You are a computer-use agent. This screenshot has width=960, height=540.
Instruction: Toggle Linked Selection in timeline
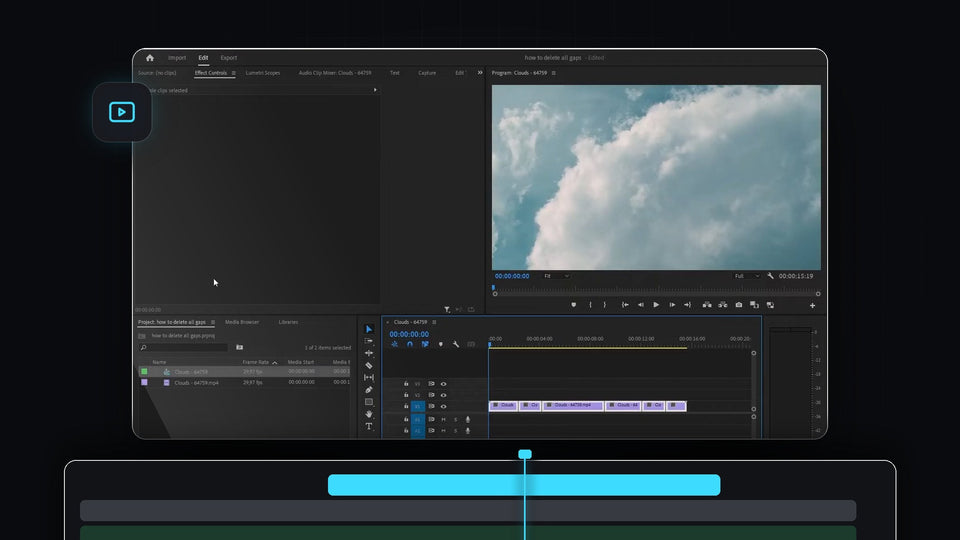click(425, 344)
